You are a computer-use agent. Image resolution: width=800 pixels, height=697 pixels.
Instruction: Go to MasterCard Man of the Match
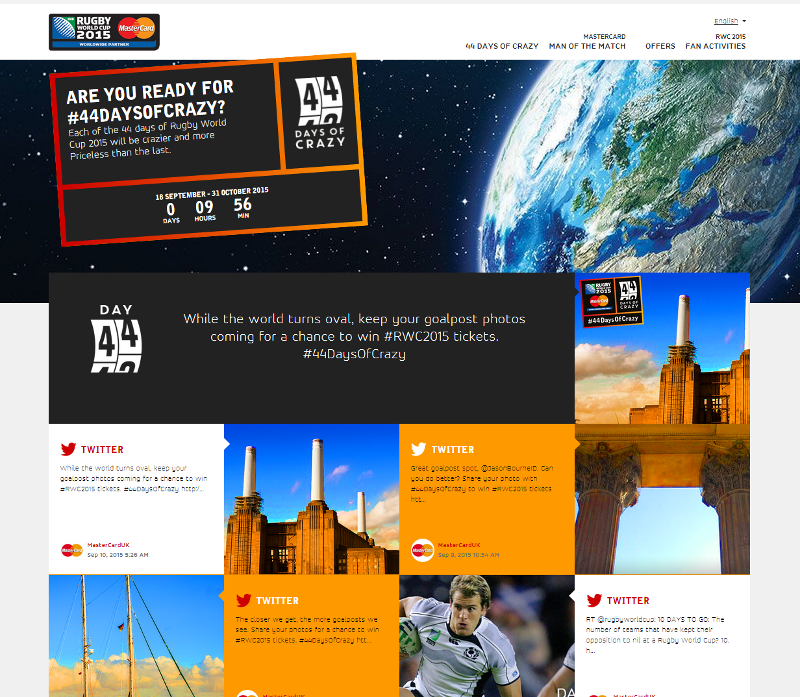[x=587, y=41]
